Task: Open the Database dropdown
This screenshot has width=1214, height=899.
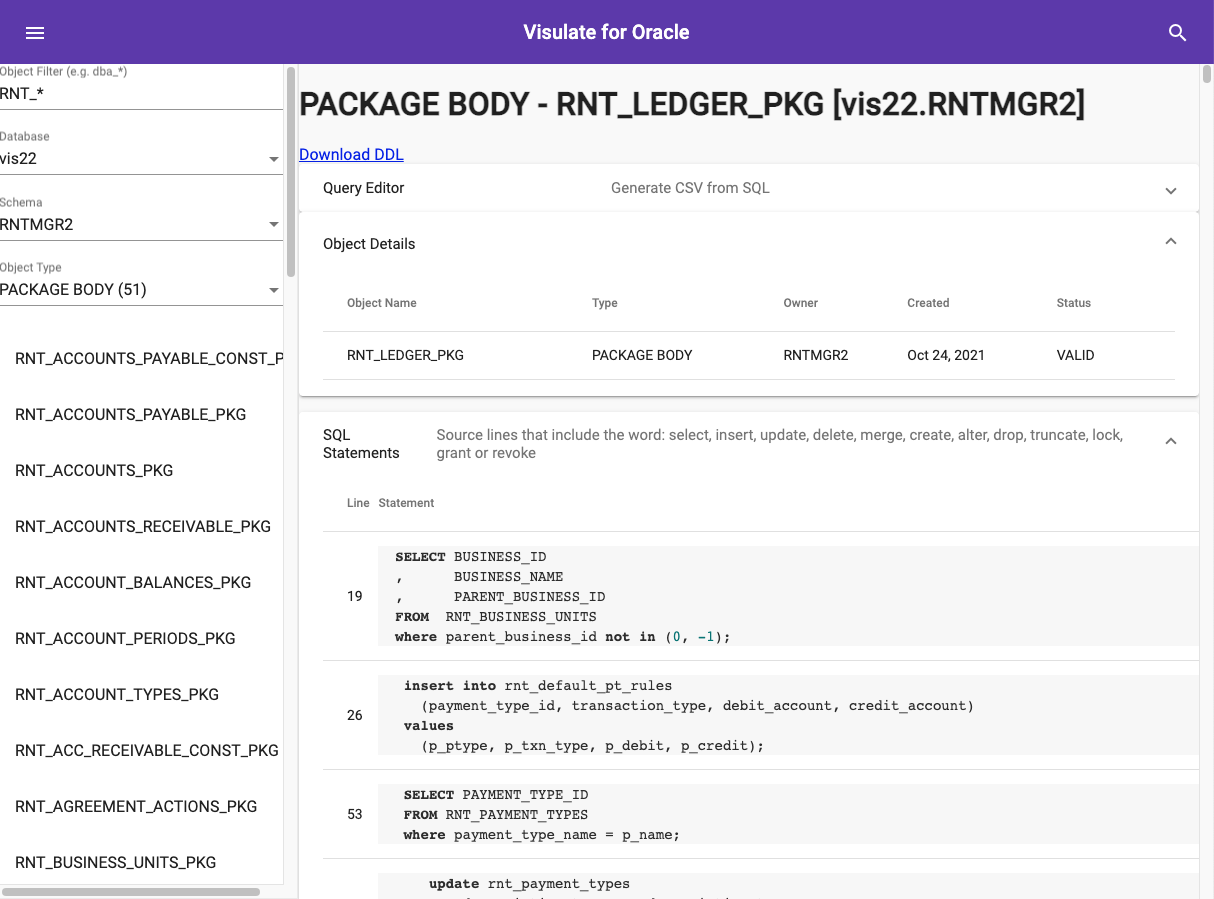Action: tap(140, 159)
